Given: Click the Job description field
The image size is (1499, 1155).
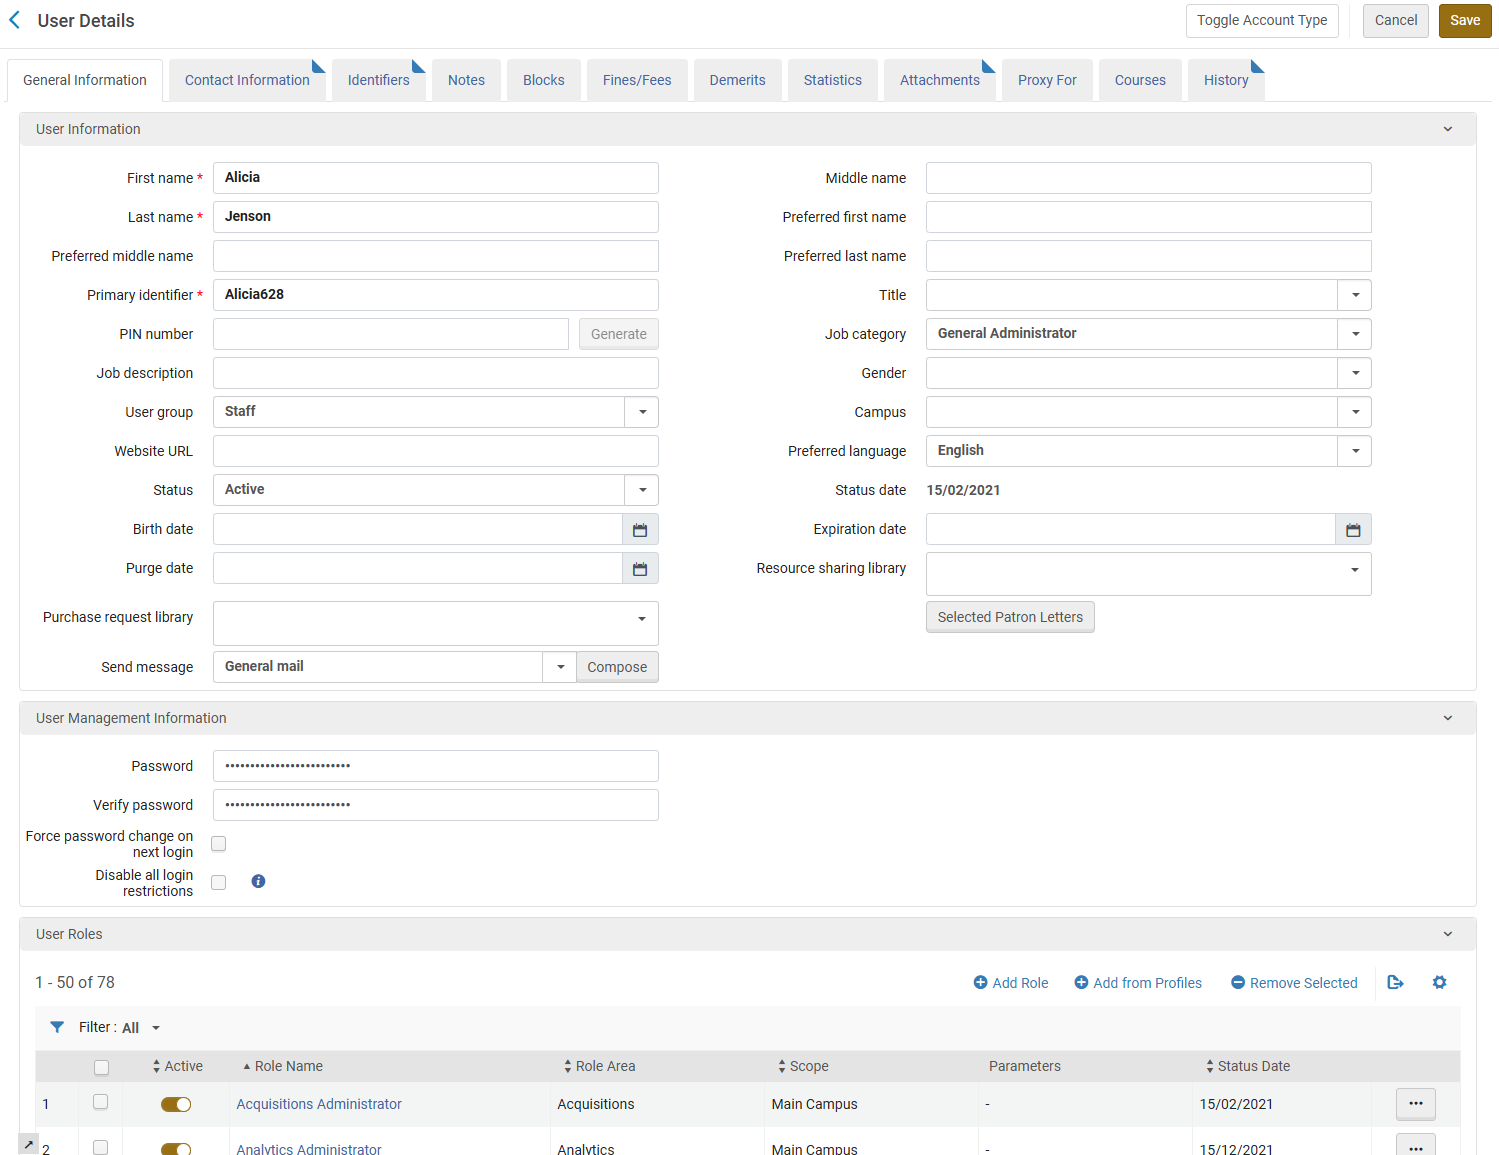Looking at the screenshot, I should click(x=436, y=373).
